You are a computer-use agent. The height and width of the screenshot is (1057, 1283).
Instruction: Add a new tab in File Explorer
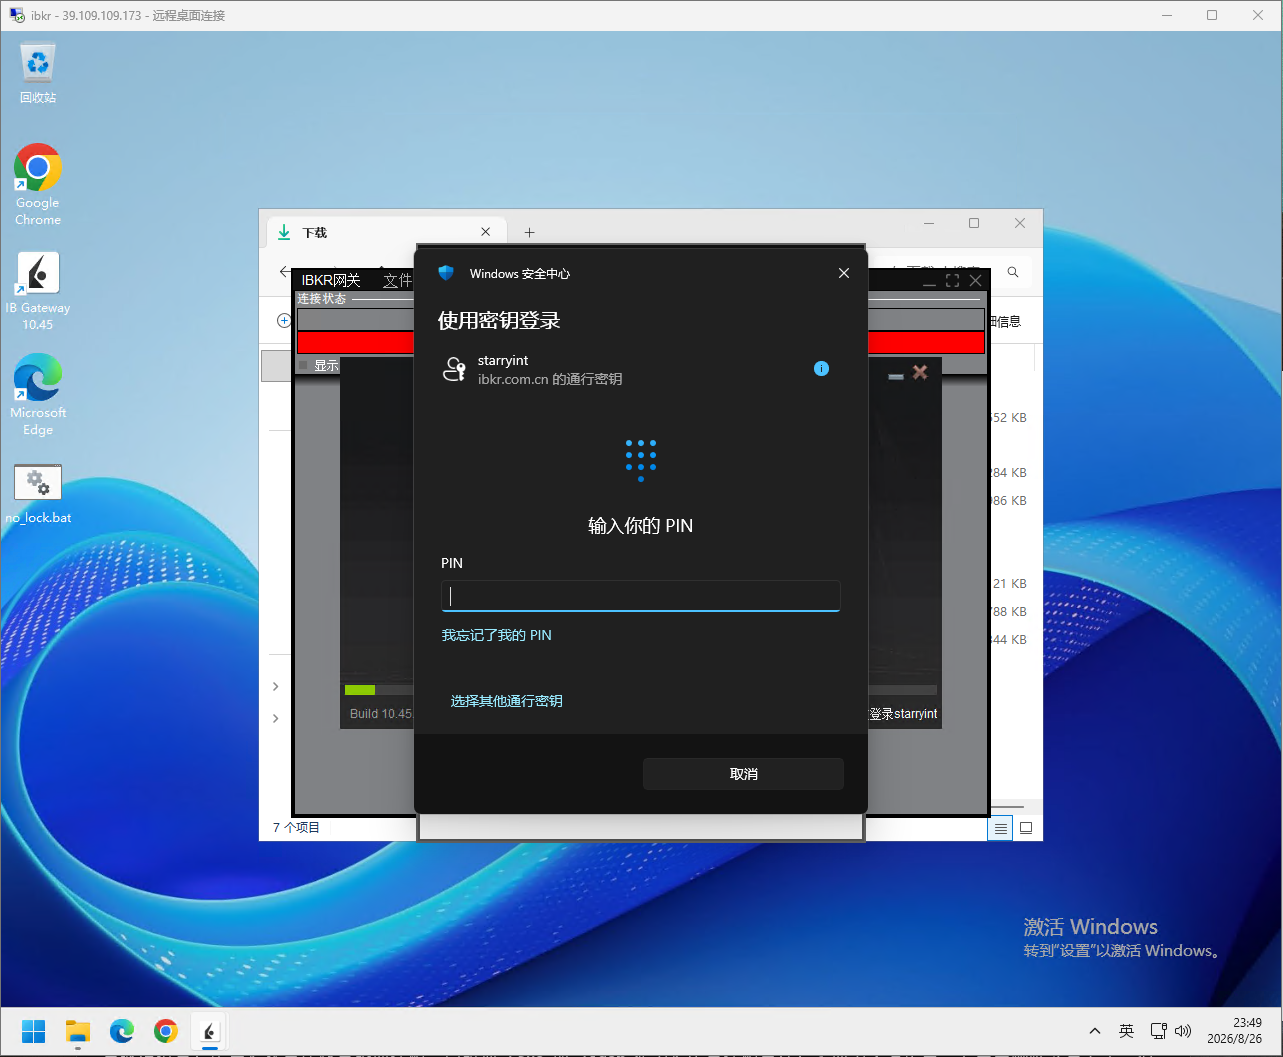click(529, 232)
